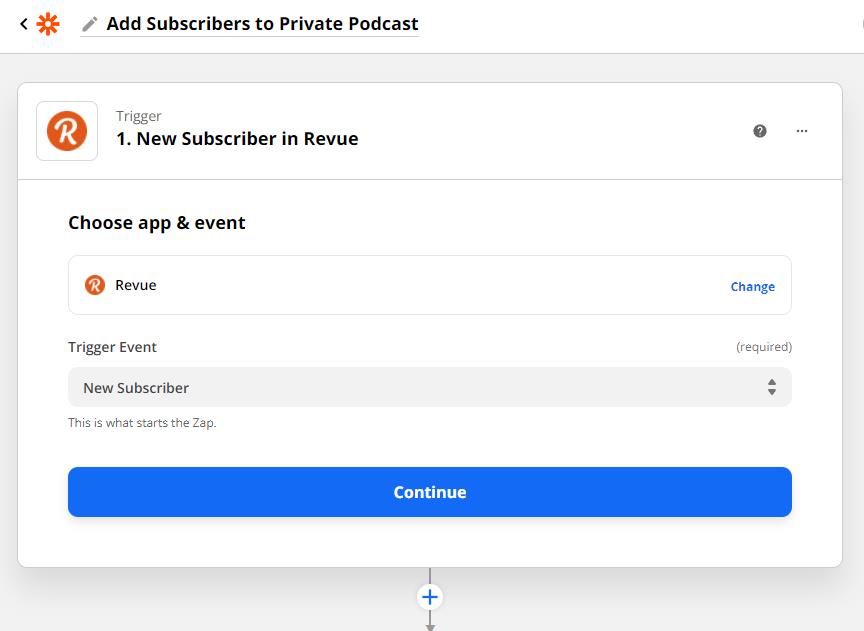Click the Change link for Revue app
The image size is (864, 631).
click(752, 286)
